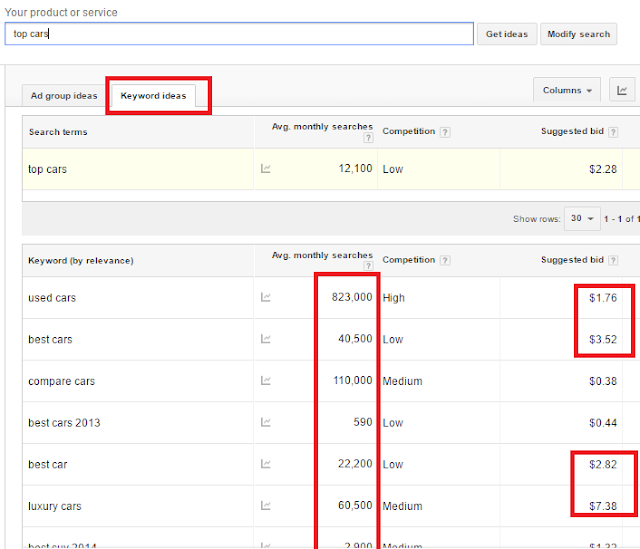The height and width of the screenshot is (549, 640).
Task: Help icon next to Suggested bid in Keyword table
Action: point(613,260)
